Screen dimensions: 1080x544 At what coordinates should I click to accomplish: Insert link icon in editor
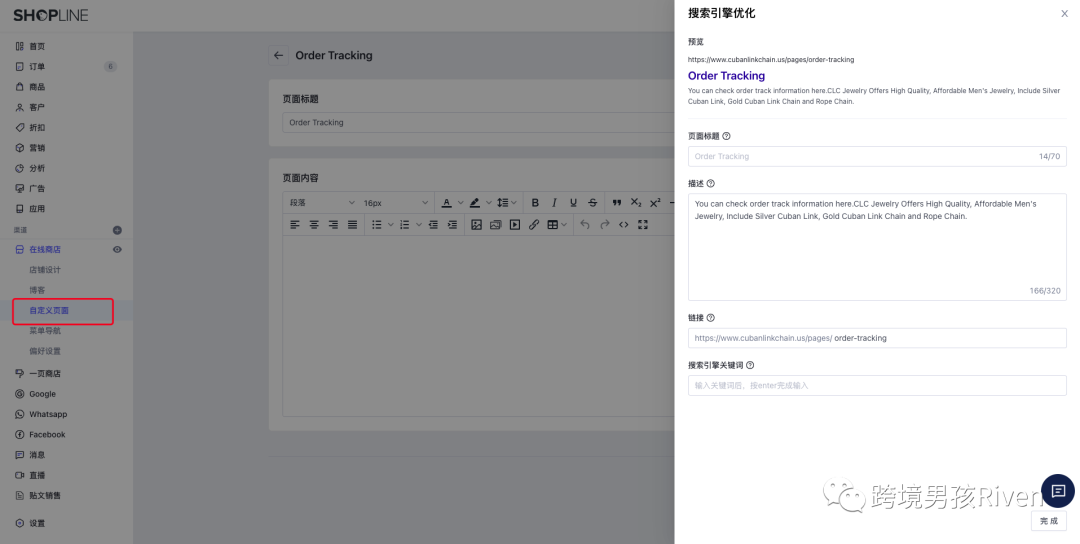pyautogui.click(x=534, y=224)
